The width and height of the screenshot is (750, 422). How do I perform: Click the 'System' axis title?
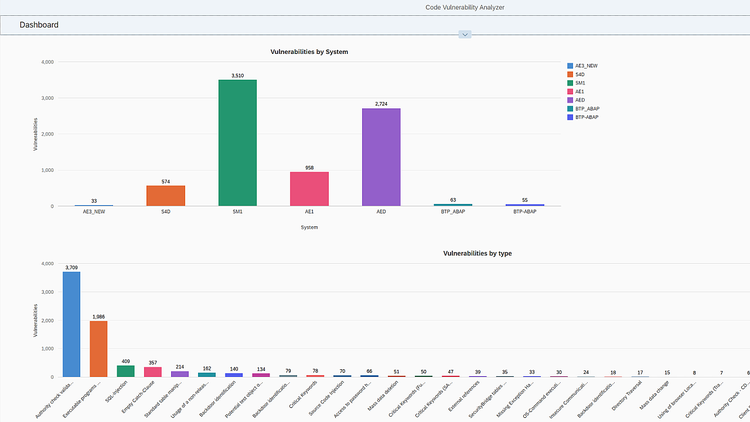coord(309,227)
